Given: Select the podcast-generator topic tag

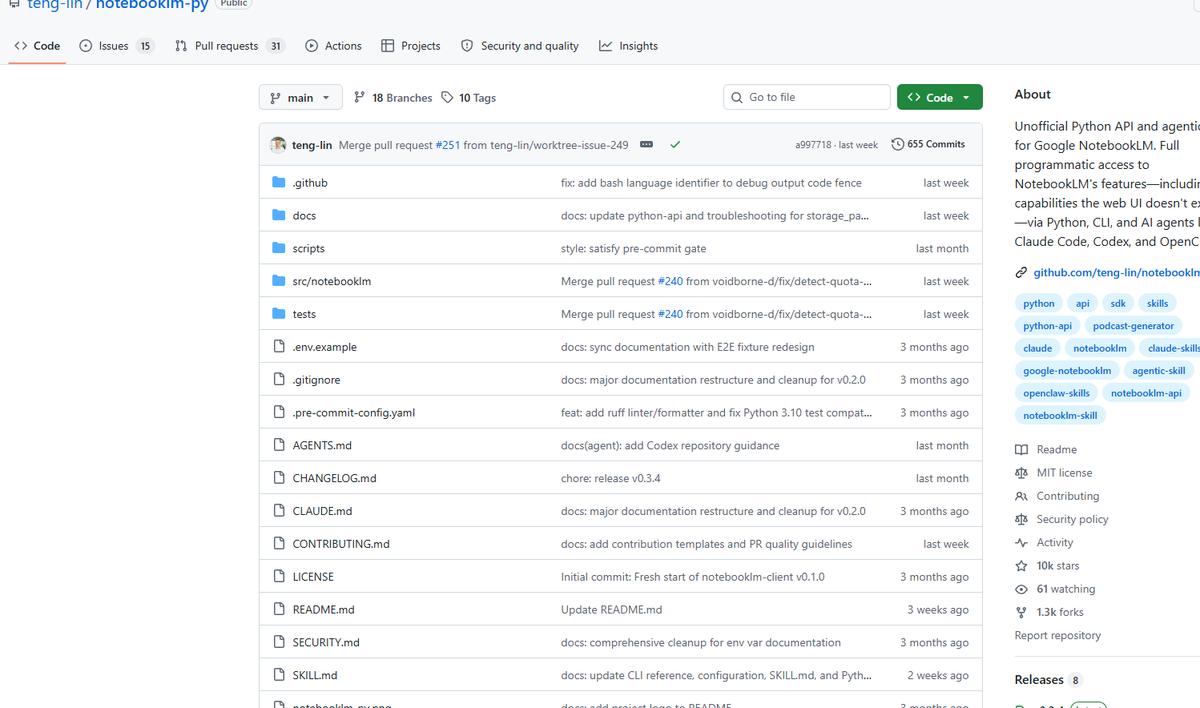Looking at the screenshot, I should point(1133,326).
